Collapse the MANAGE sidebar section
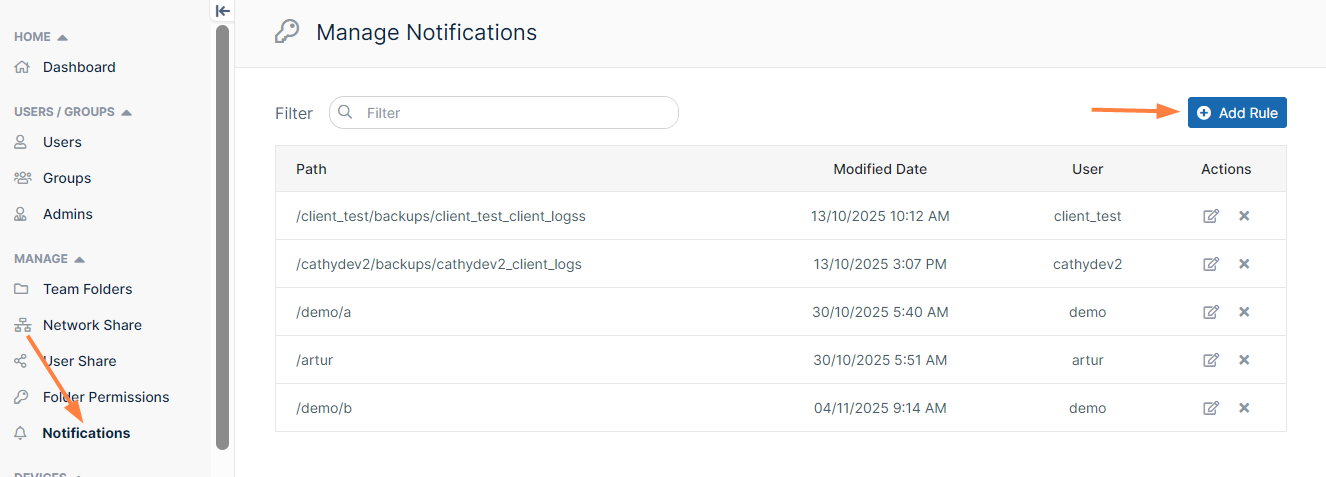The height and width of the screenshot is (477, 1326). 80,259
